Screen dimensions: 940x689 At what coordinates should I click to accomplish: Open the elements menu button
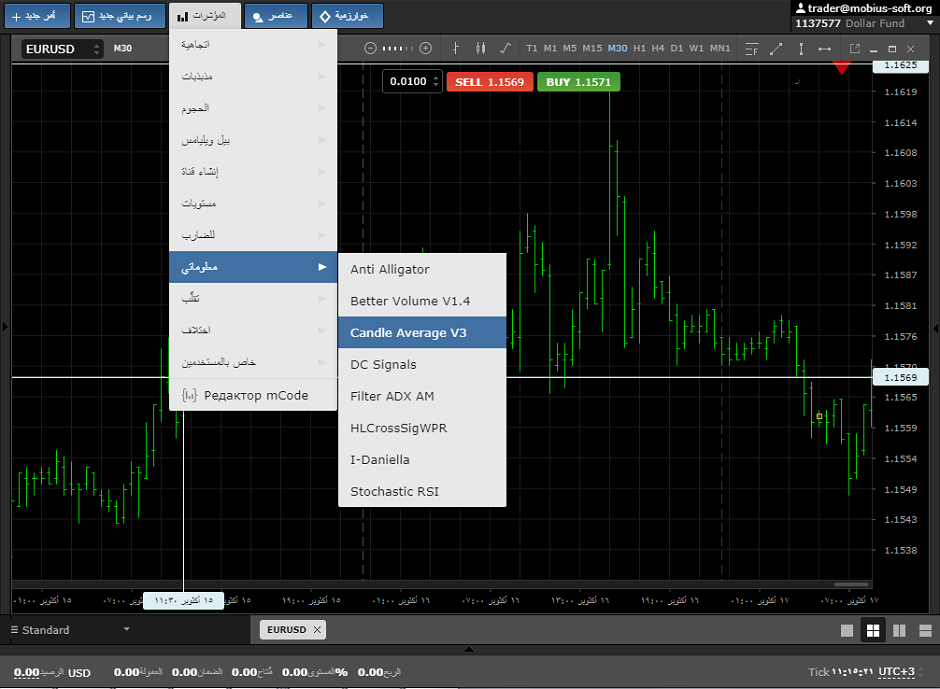[276, 16]
